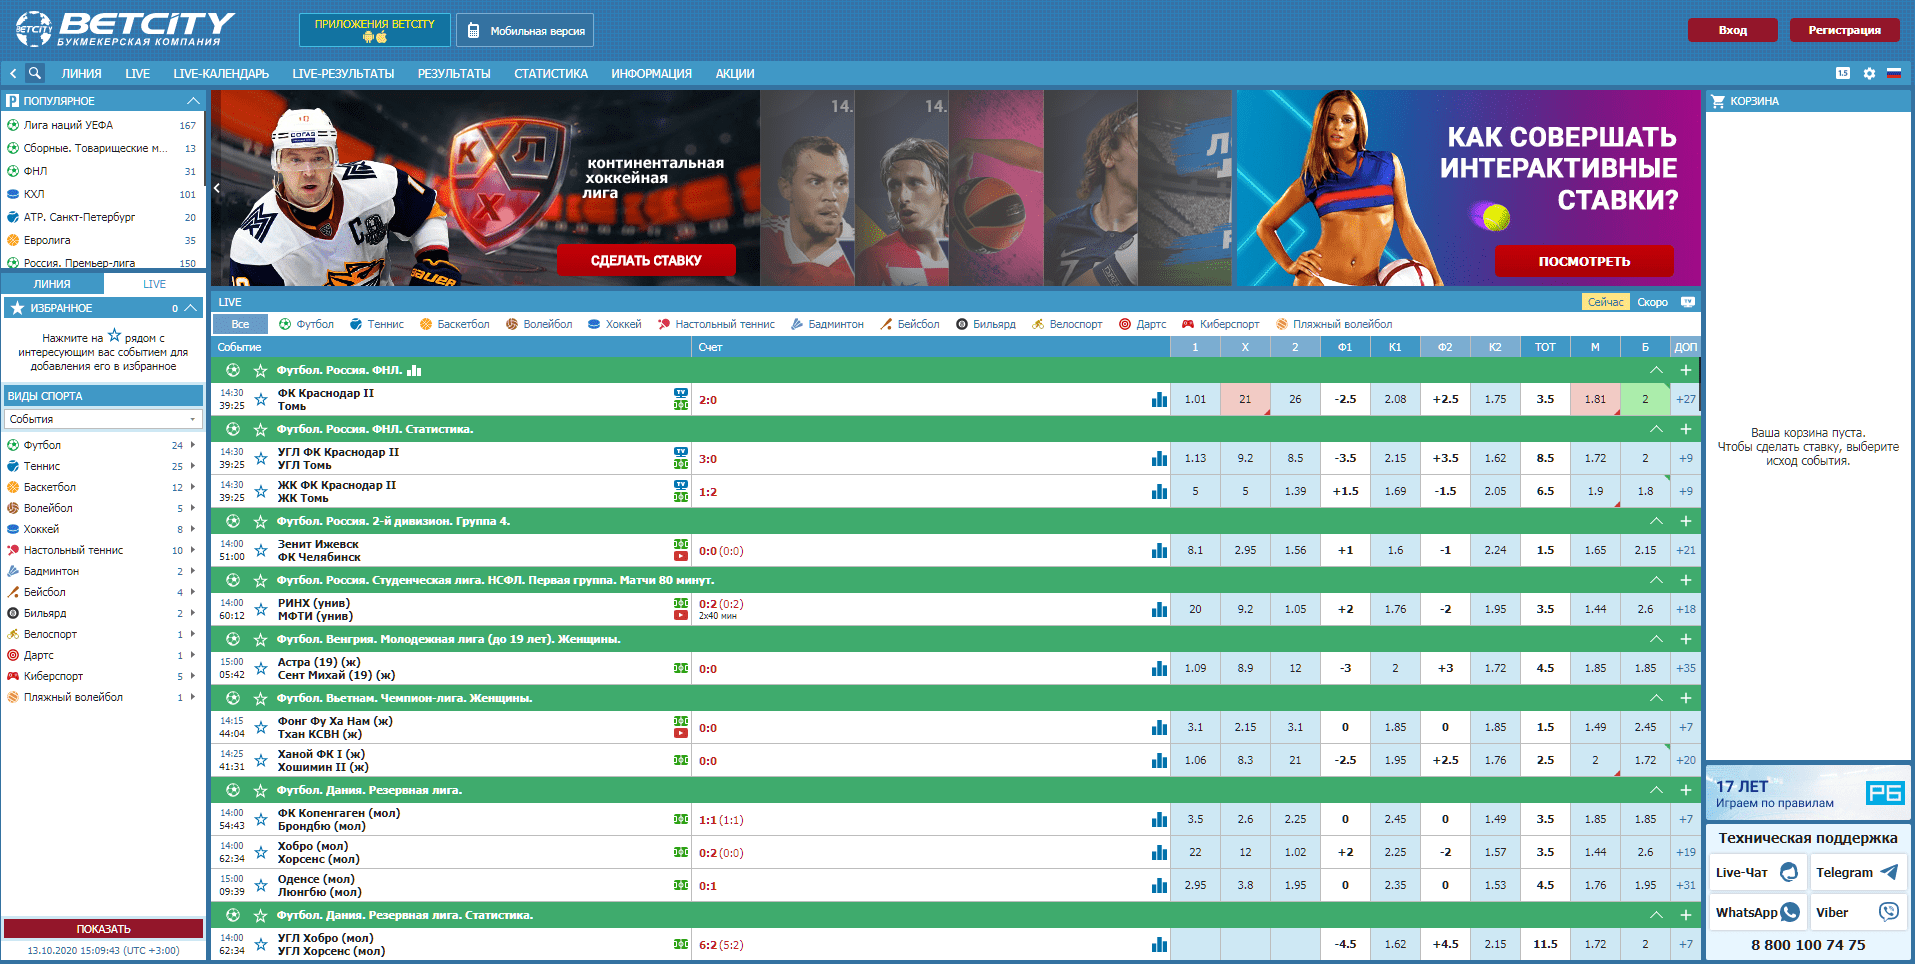Image resolution: width=1915 pixels, height=964 pixels.
Task: Open statistics chart icon for ФК Краснодар II match
Action: pos(1159,399)
